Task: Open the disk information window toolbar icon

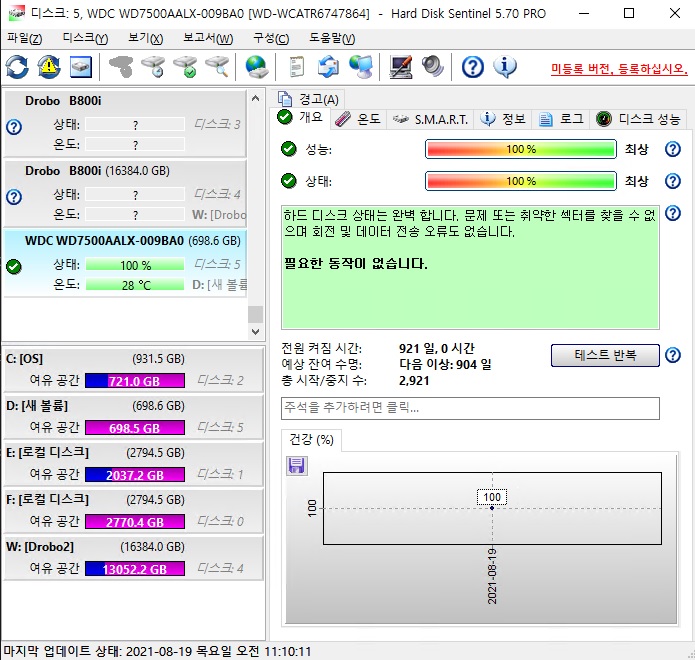Action: pyautogui.click(x=81, y=67)
